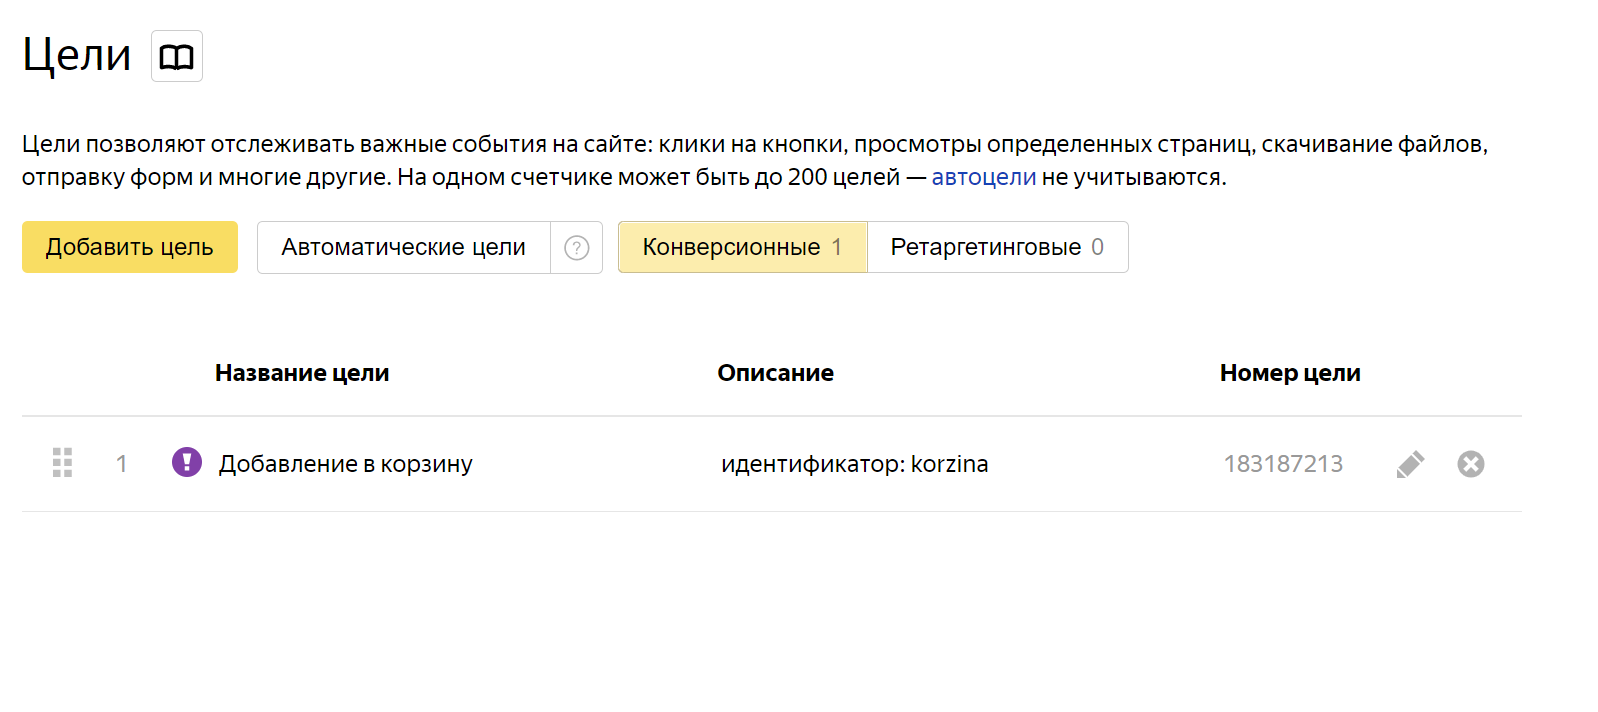
Task: Click the goal number 183187213
Action: point(1283,464)
